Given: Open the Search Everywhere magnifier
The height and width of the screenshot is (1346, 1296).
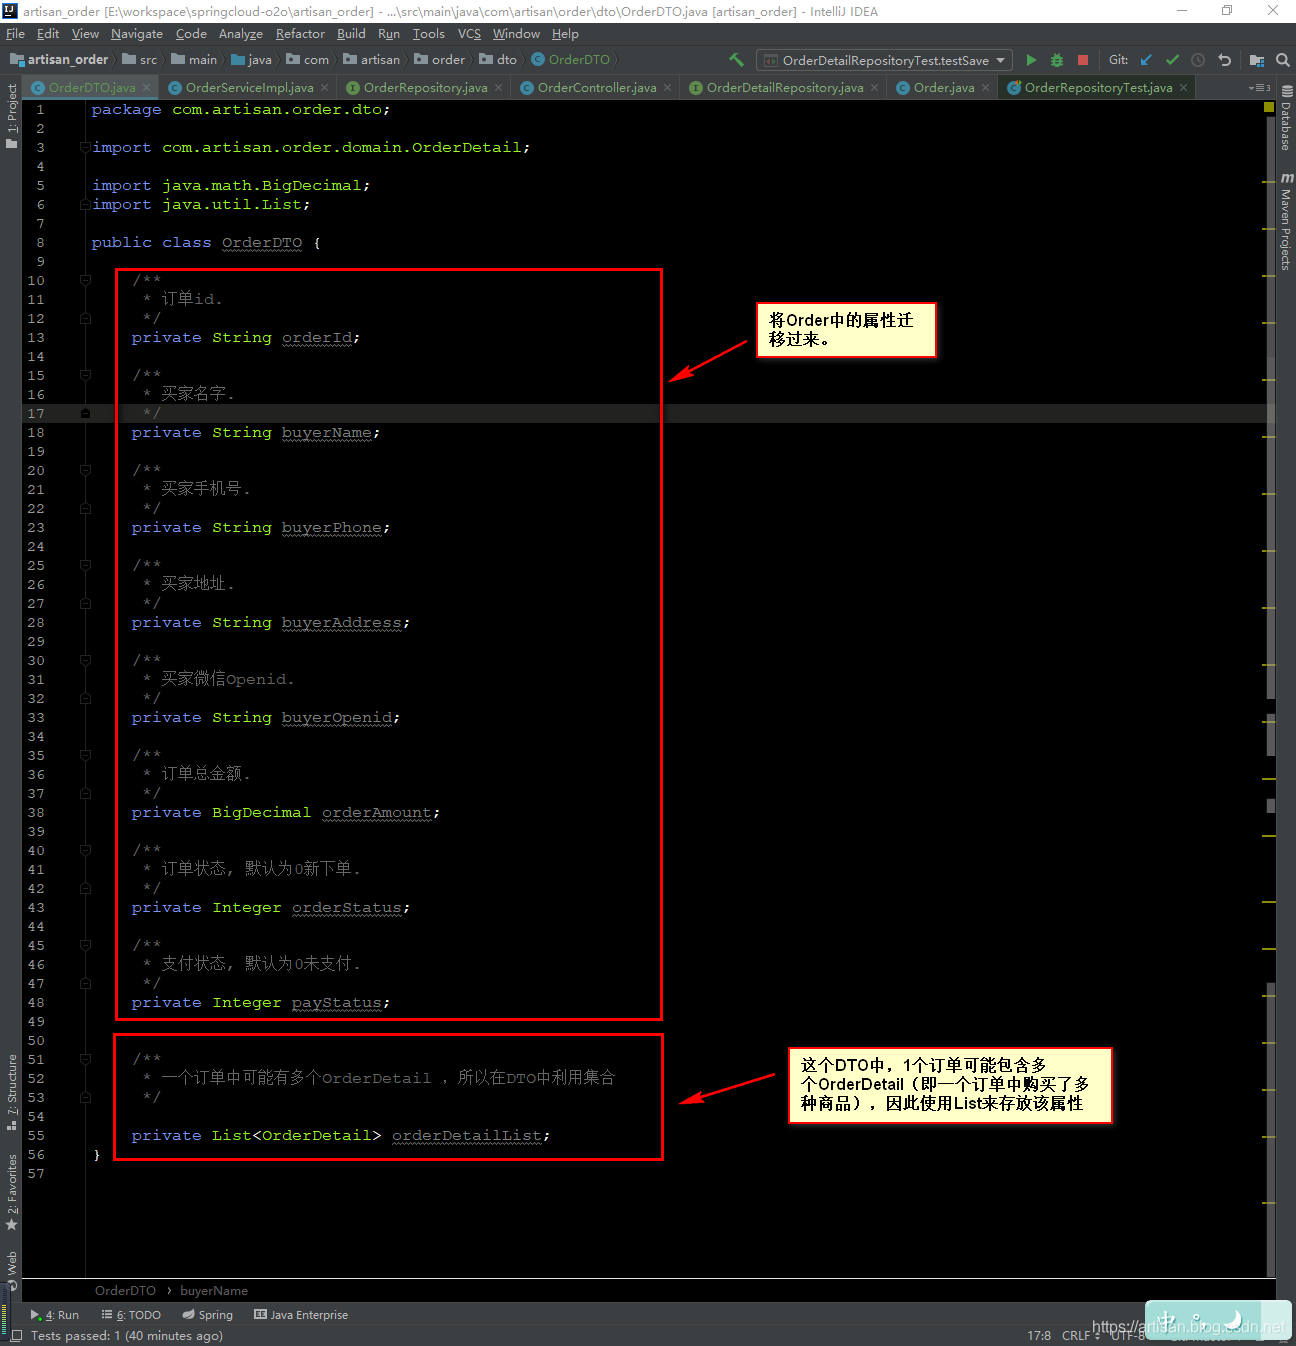Looking at the screenshot, I should pyautogui.click(x=1282, y=60).
